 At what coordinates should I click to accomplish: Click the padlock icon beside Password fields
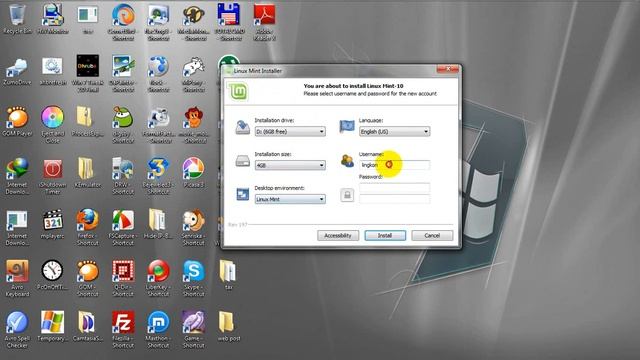[x=347, y=195]
